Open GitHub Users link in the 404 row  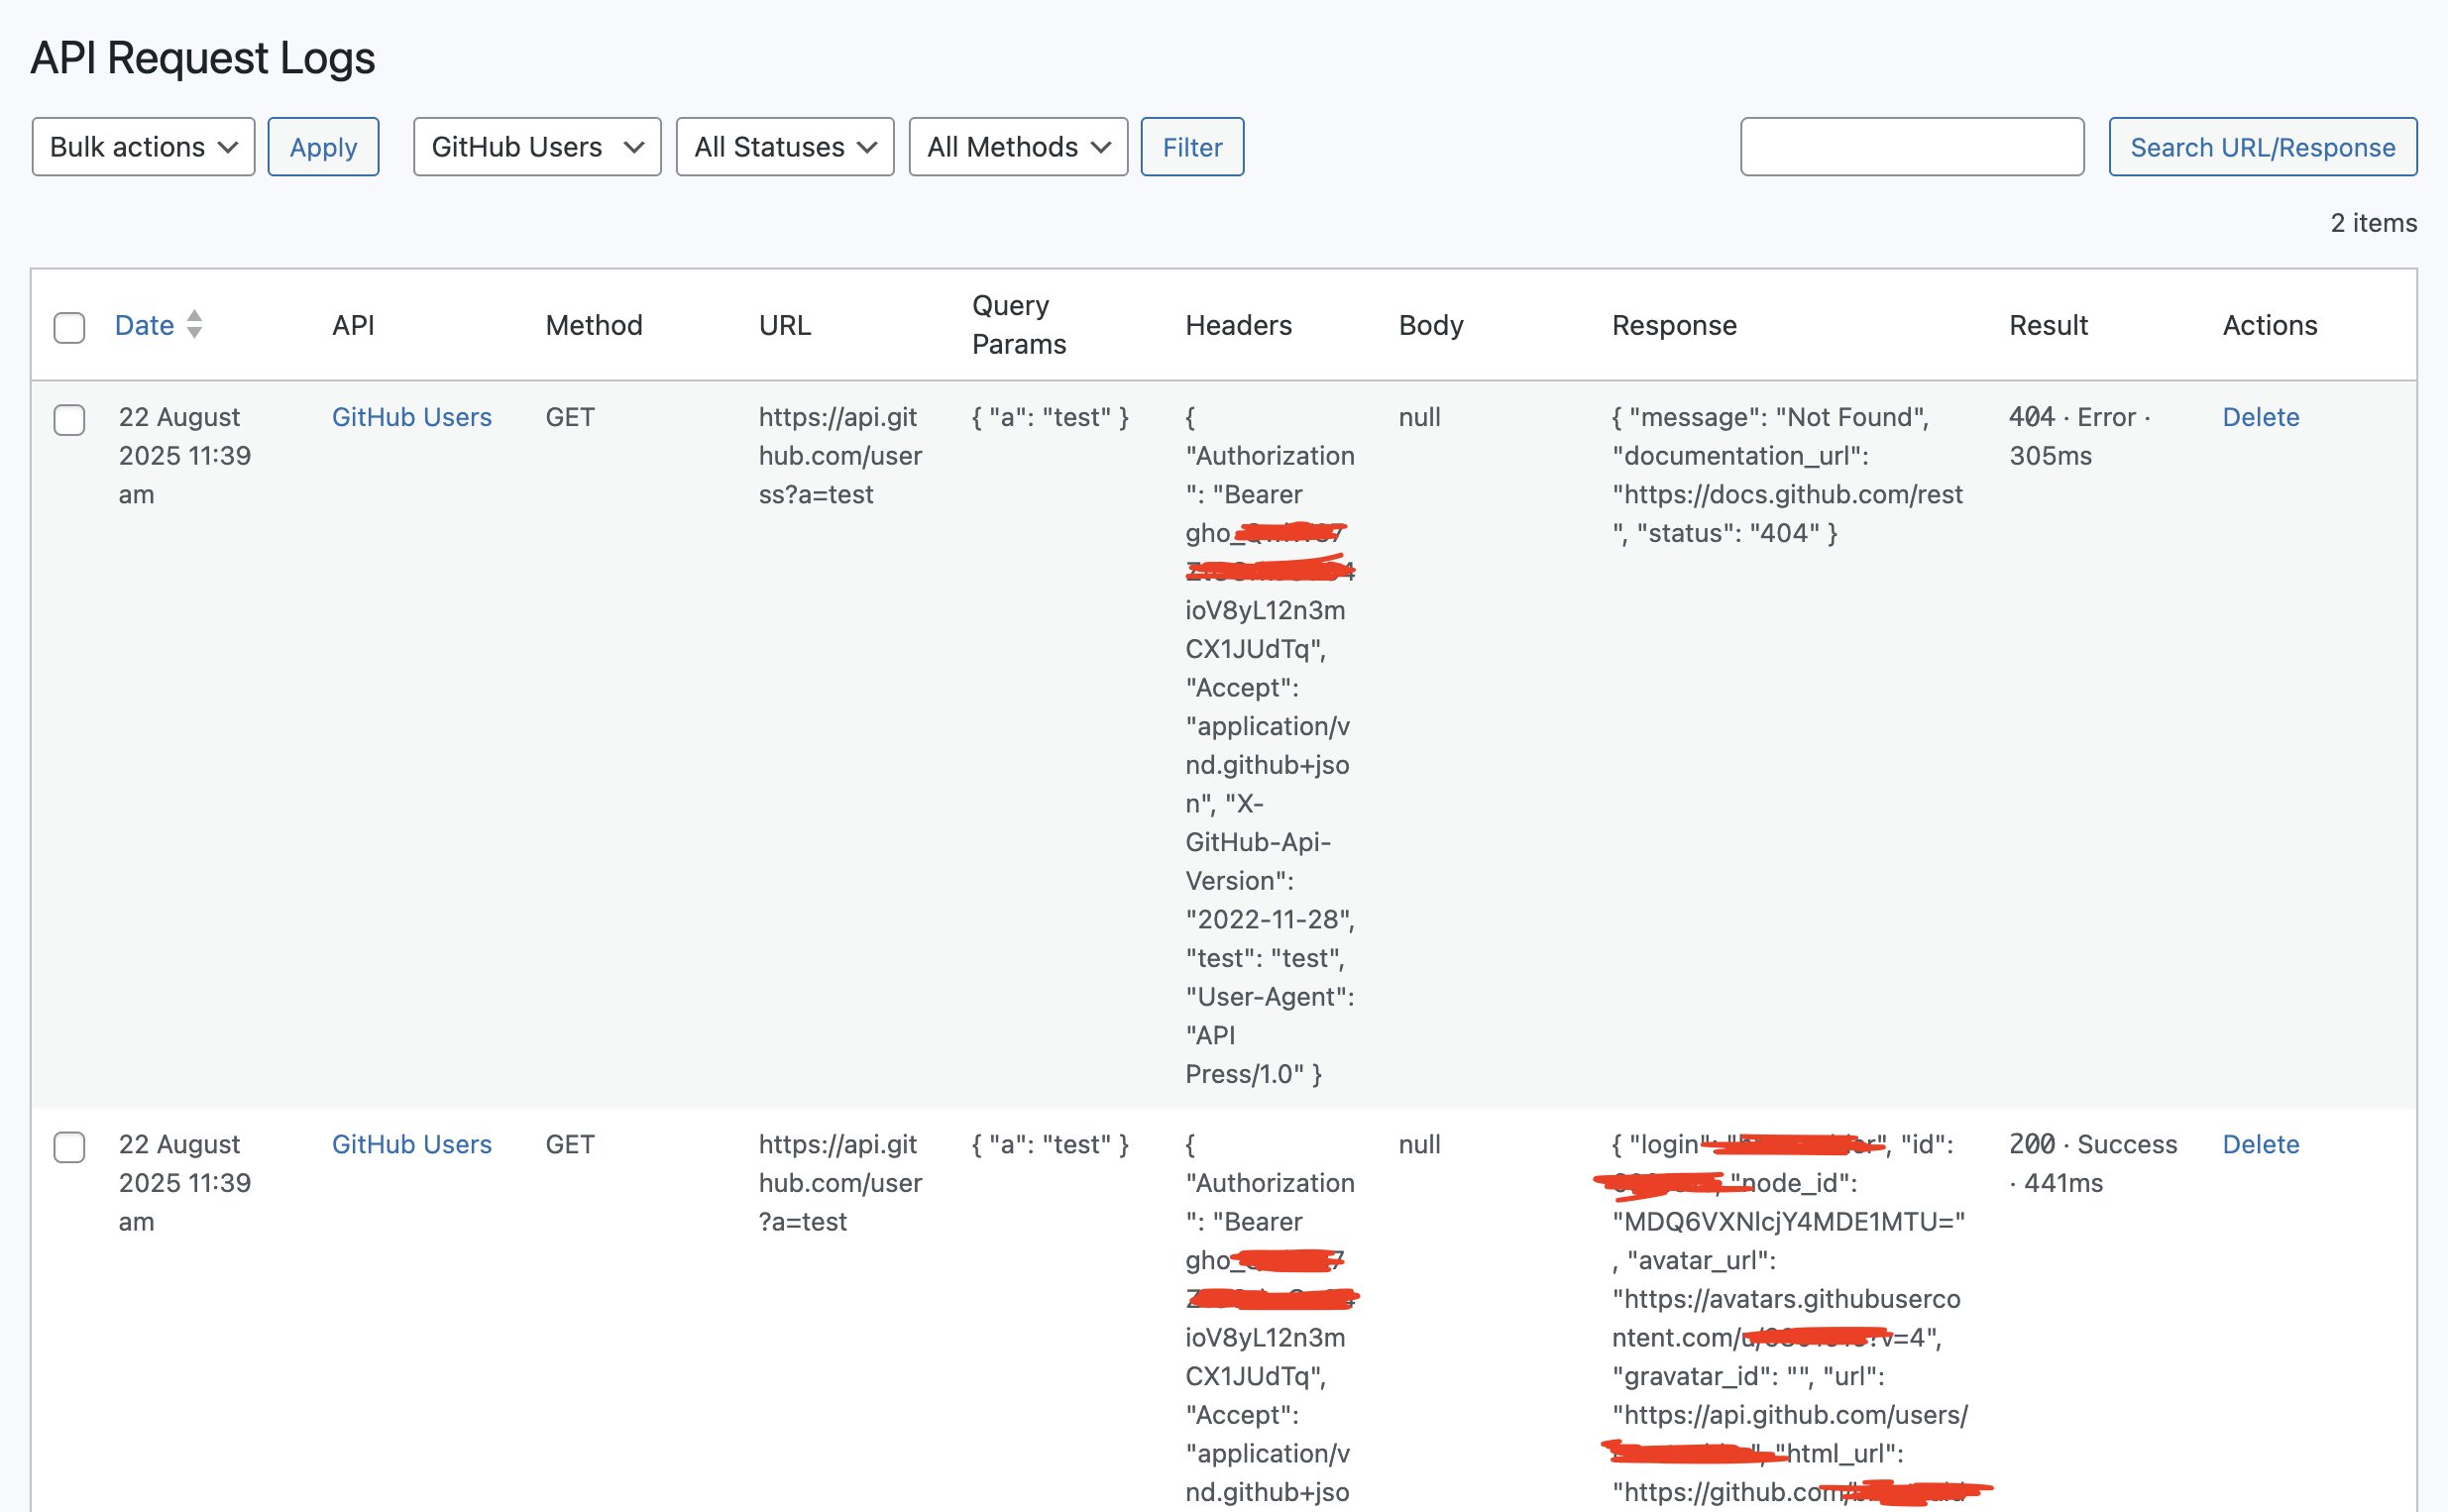[x=412, y=417]
